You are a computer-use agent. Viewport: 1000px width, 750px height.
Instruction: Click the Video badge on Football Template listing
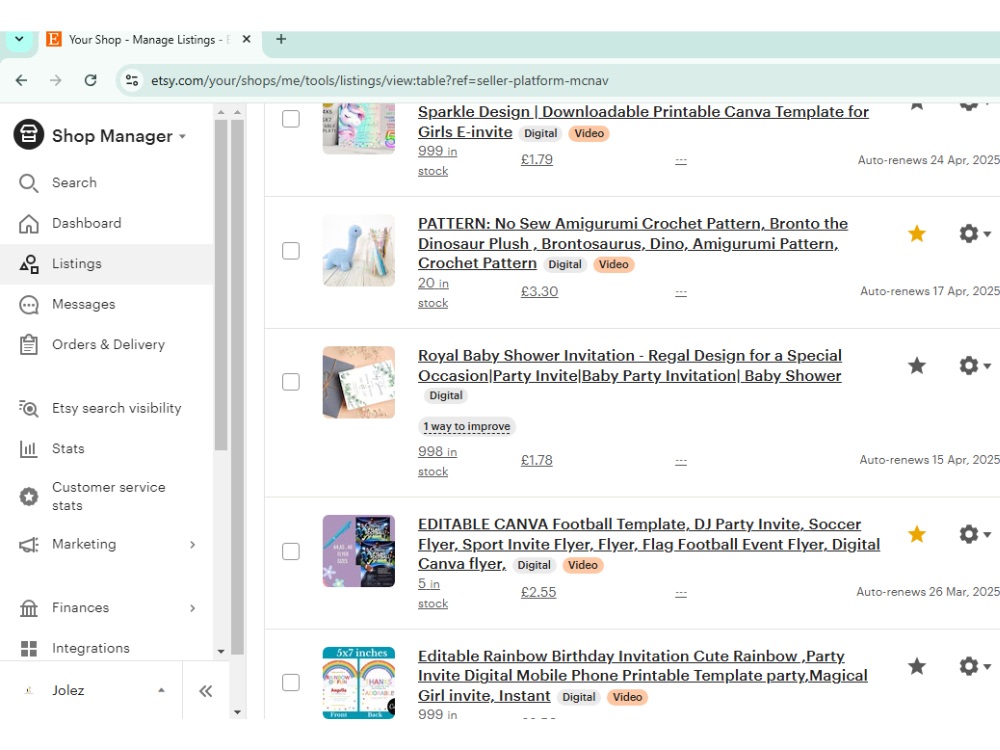(583, 565)
